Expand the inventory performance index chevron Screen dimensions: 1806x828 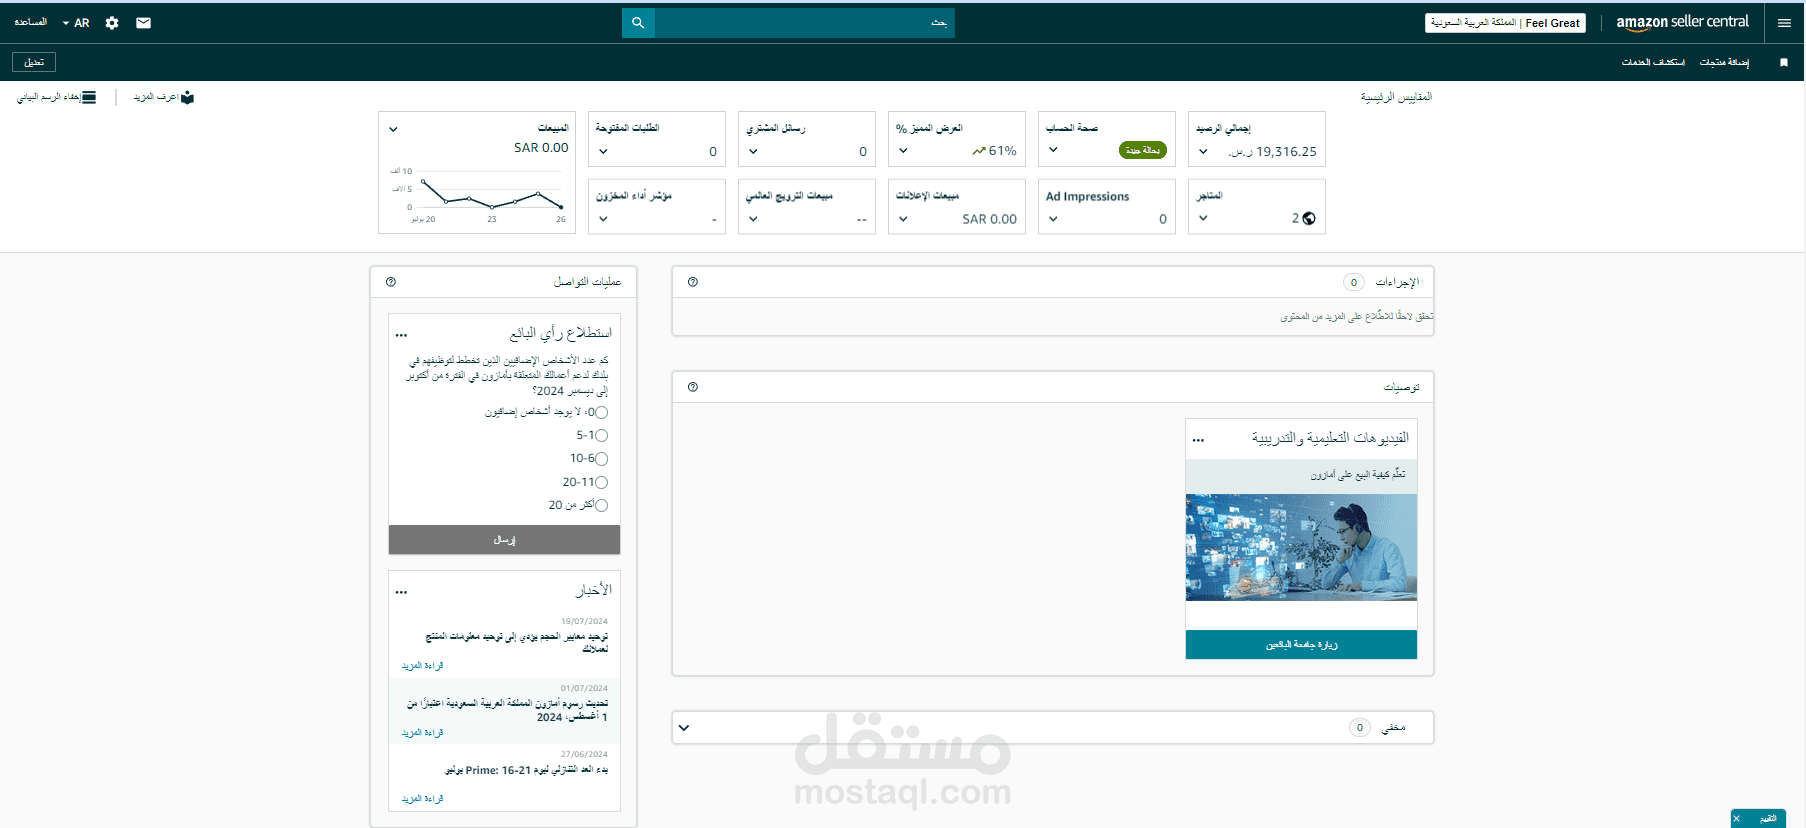click(603, 218)
